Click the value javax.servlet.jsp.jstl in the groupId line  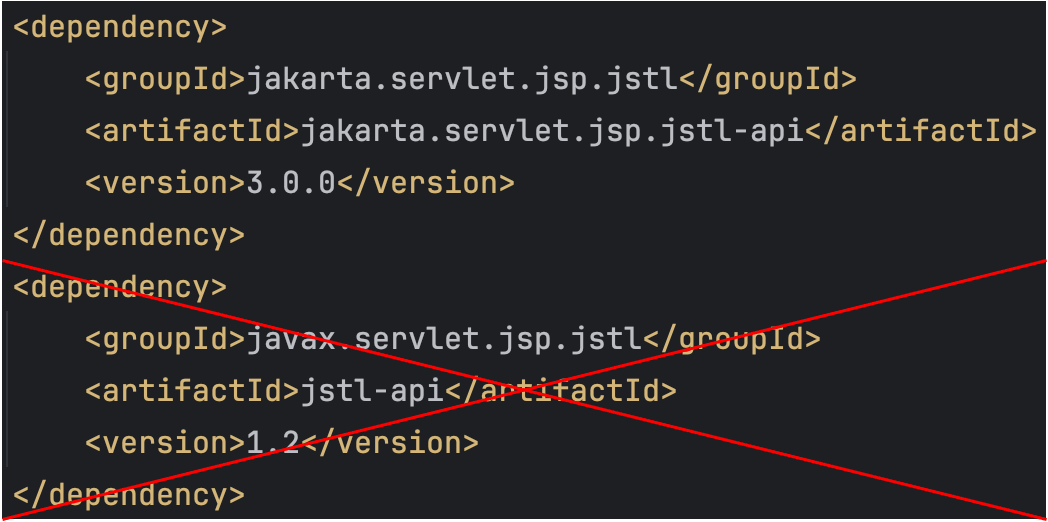coord(444,340)
